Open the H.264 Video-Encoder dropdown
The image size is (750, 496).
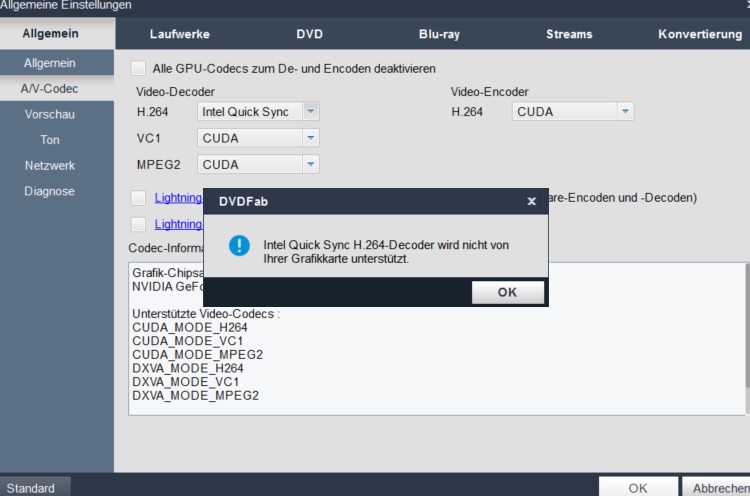(x=573, y=111)
